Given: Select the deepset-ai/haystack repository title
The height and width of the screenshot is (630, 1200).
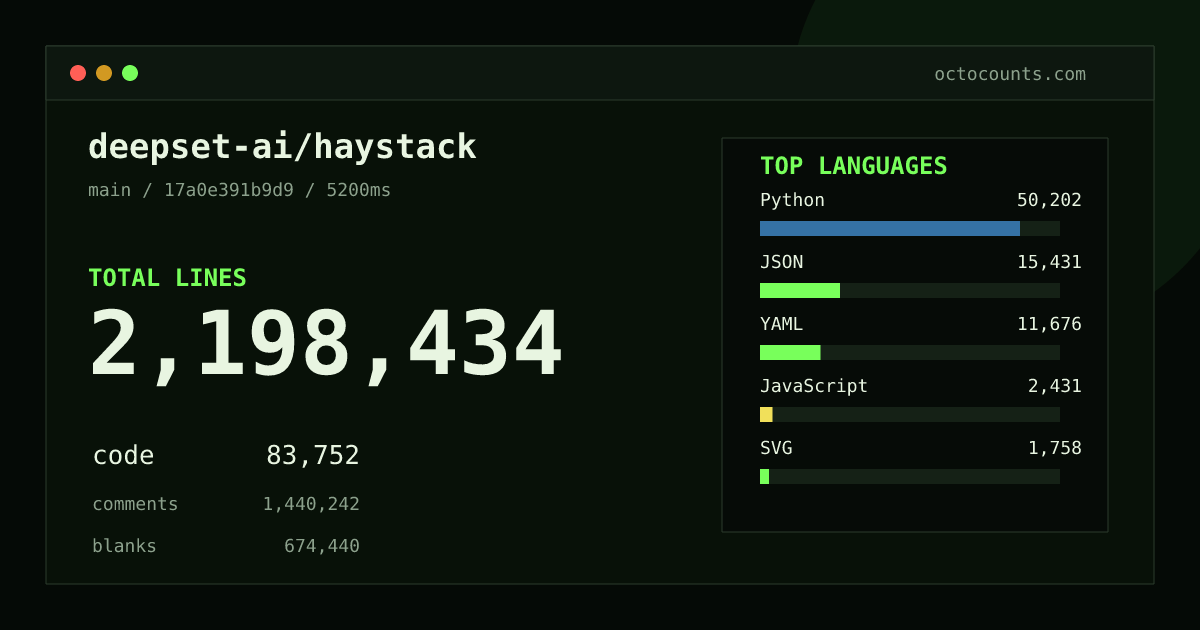Looking at the screenshot, I should (x=282, y=147).
